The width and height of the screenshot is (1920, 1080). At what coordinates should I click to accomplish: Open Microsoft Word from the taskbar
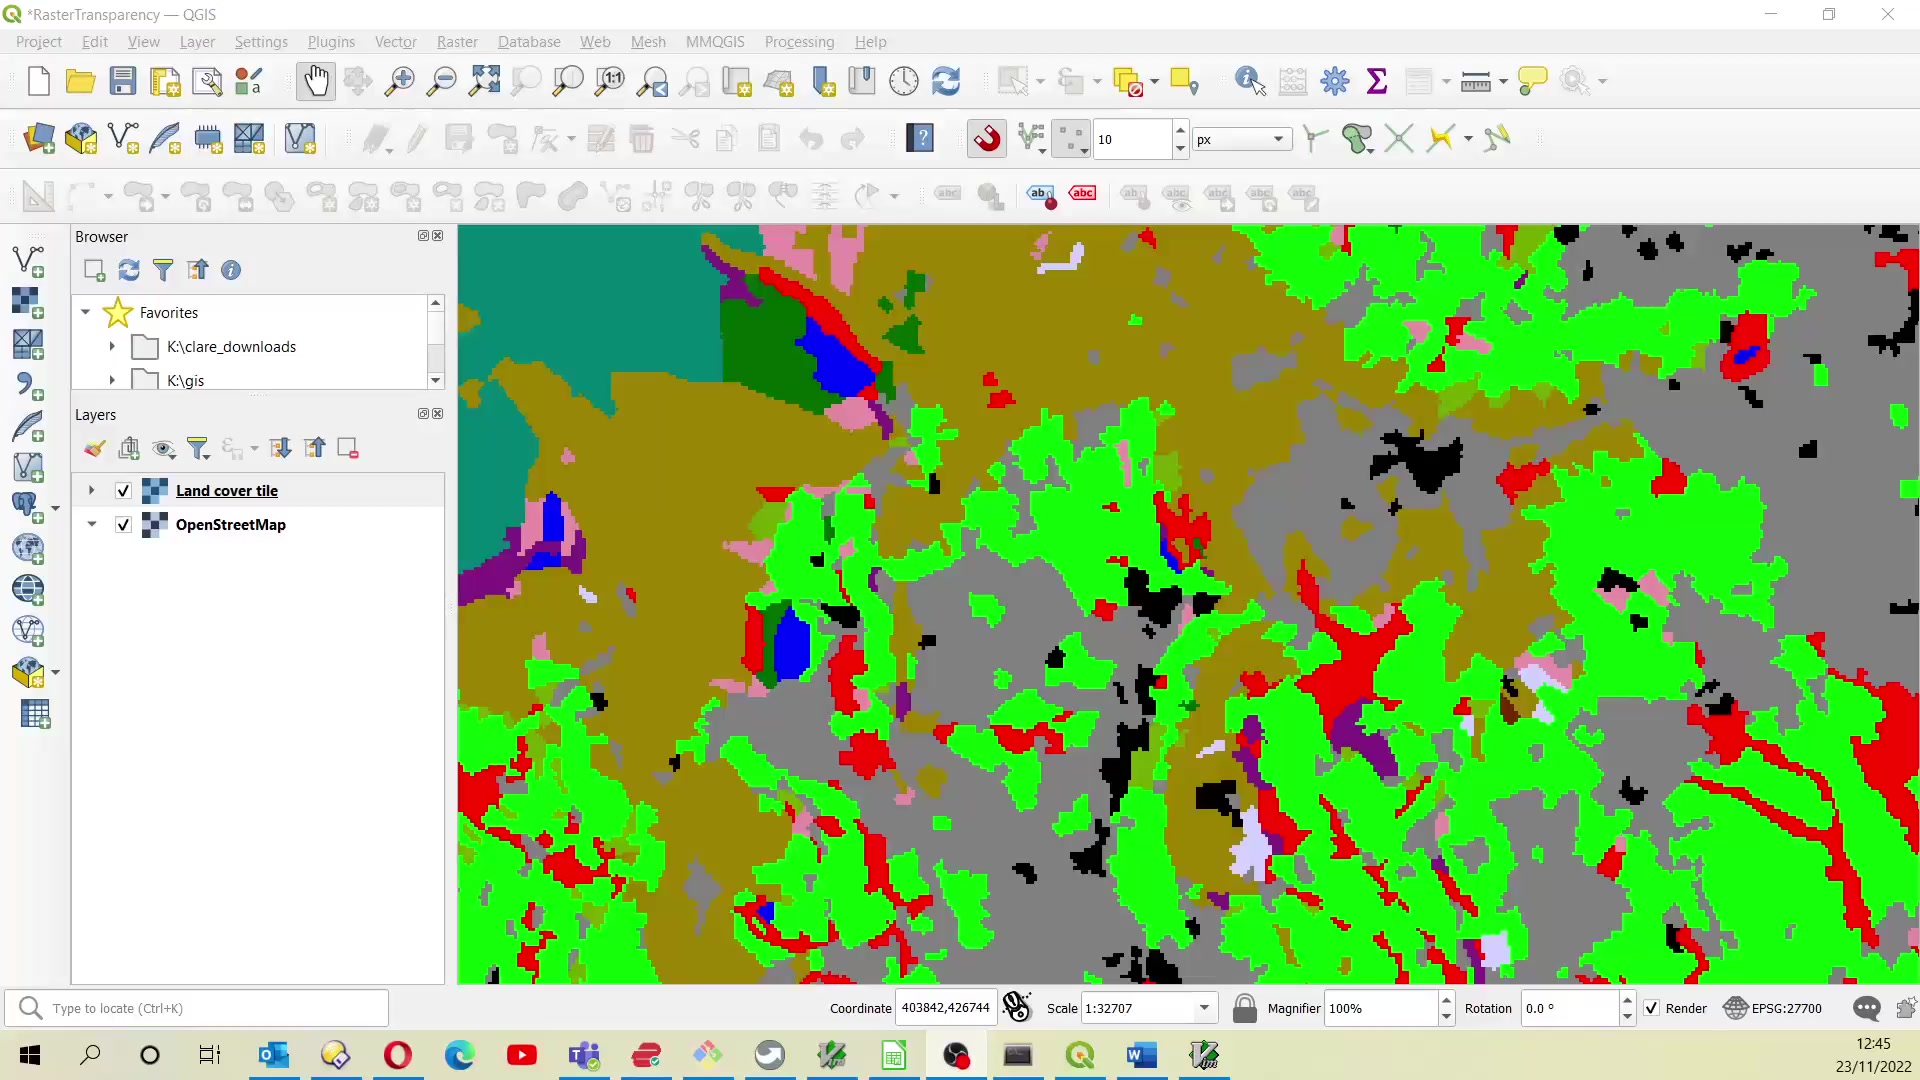coord(1141,1055)
